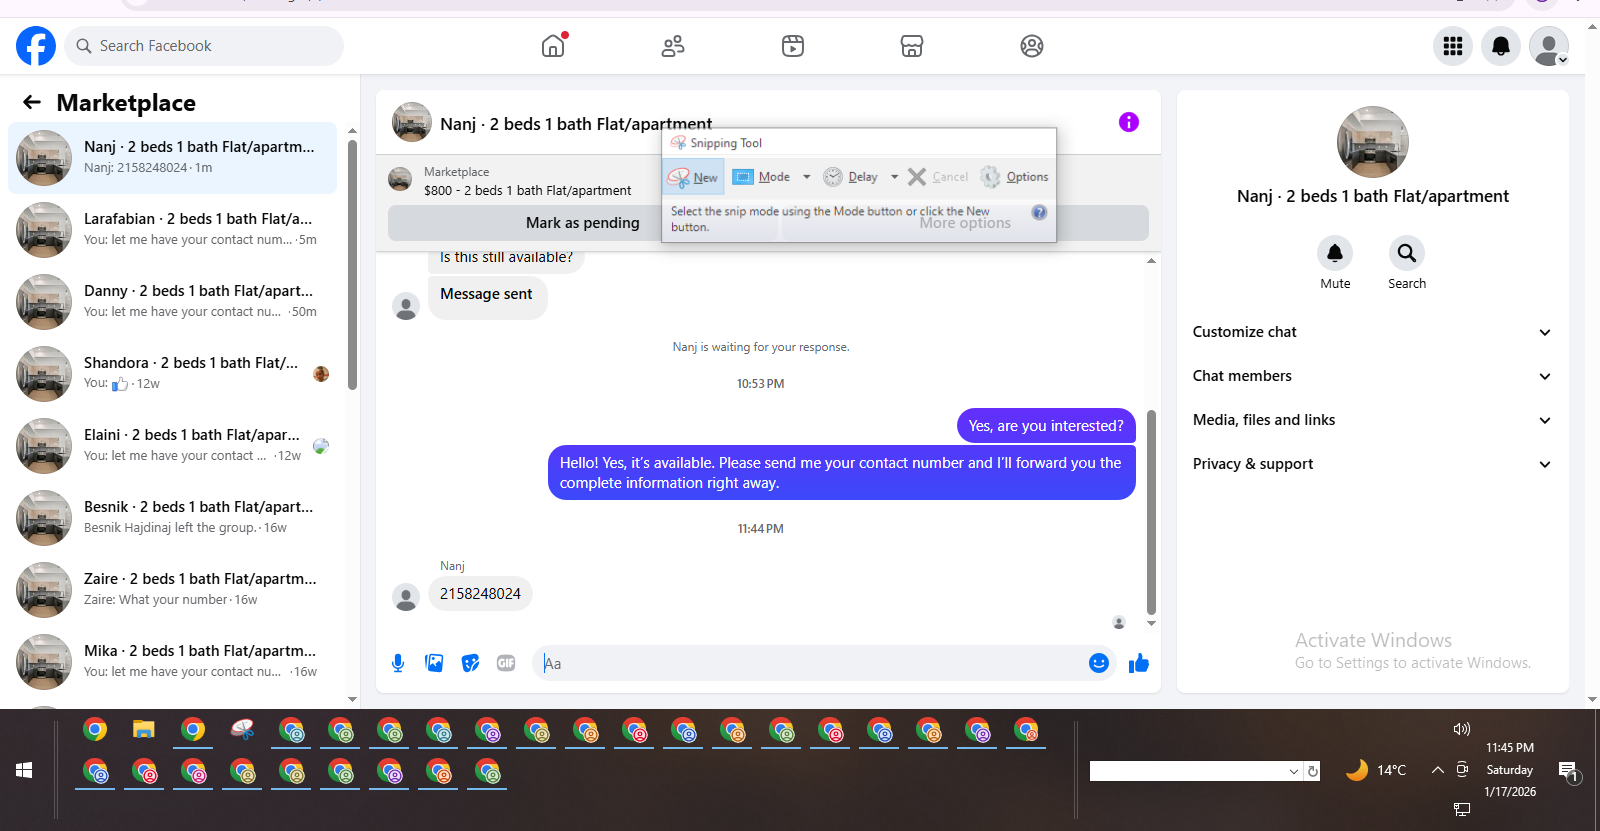Viewport: 1600px width, 831px height.
Task: Expand Chat members section
Action: click(1372, 376)
